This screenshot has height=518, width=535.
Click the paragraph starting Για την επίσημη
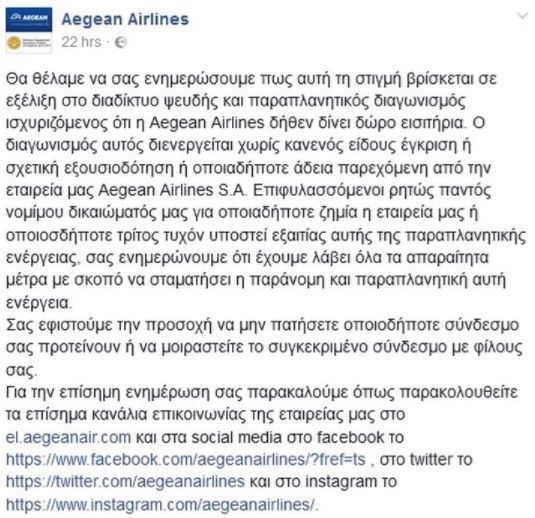262,448
